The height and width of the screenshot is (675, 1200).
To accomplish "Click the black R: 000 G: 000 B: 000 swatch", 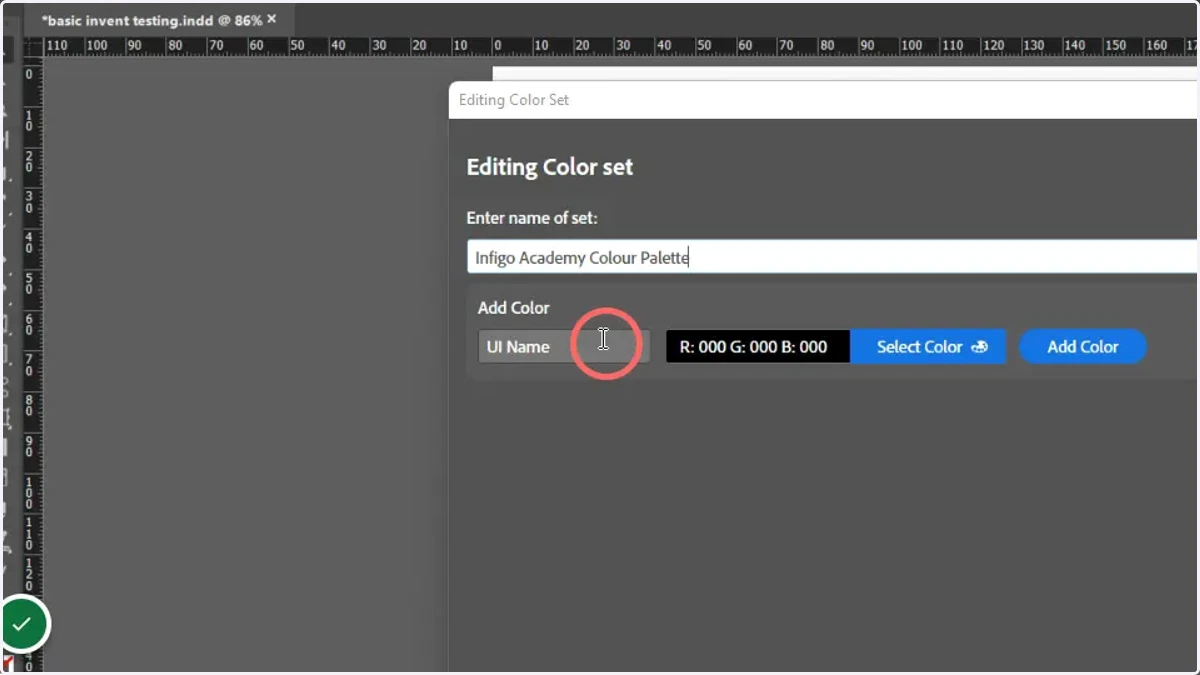I will [x=758, y=347].
